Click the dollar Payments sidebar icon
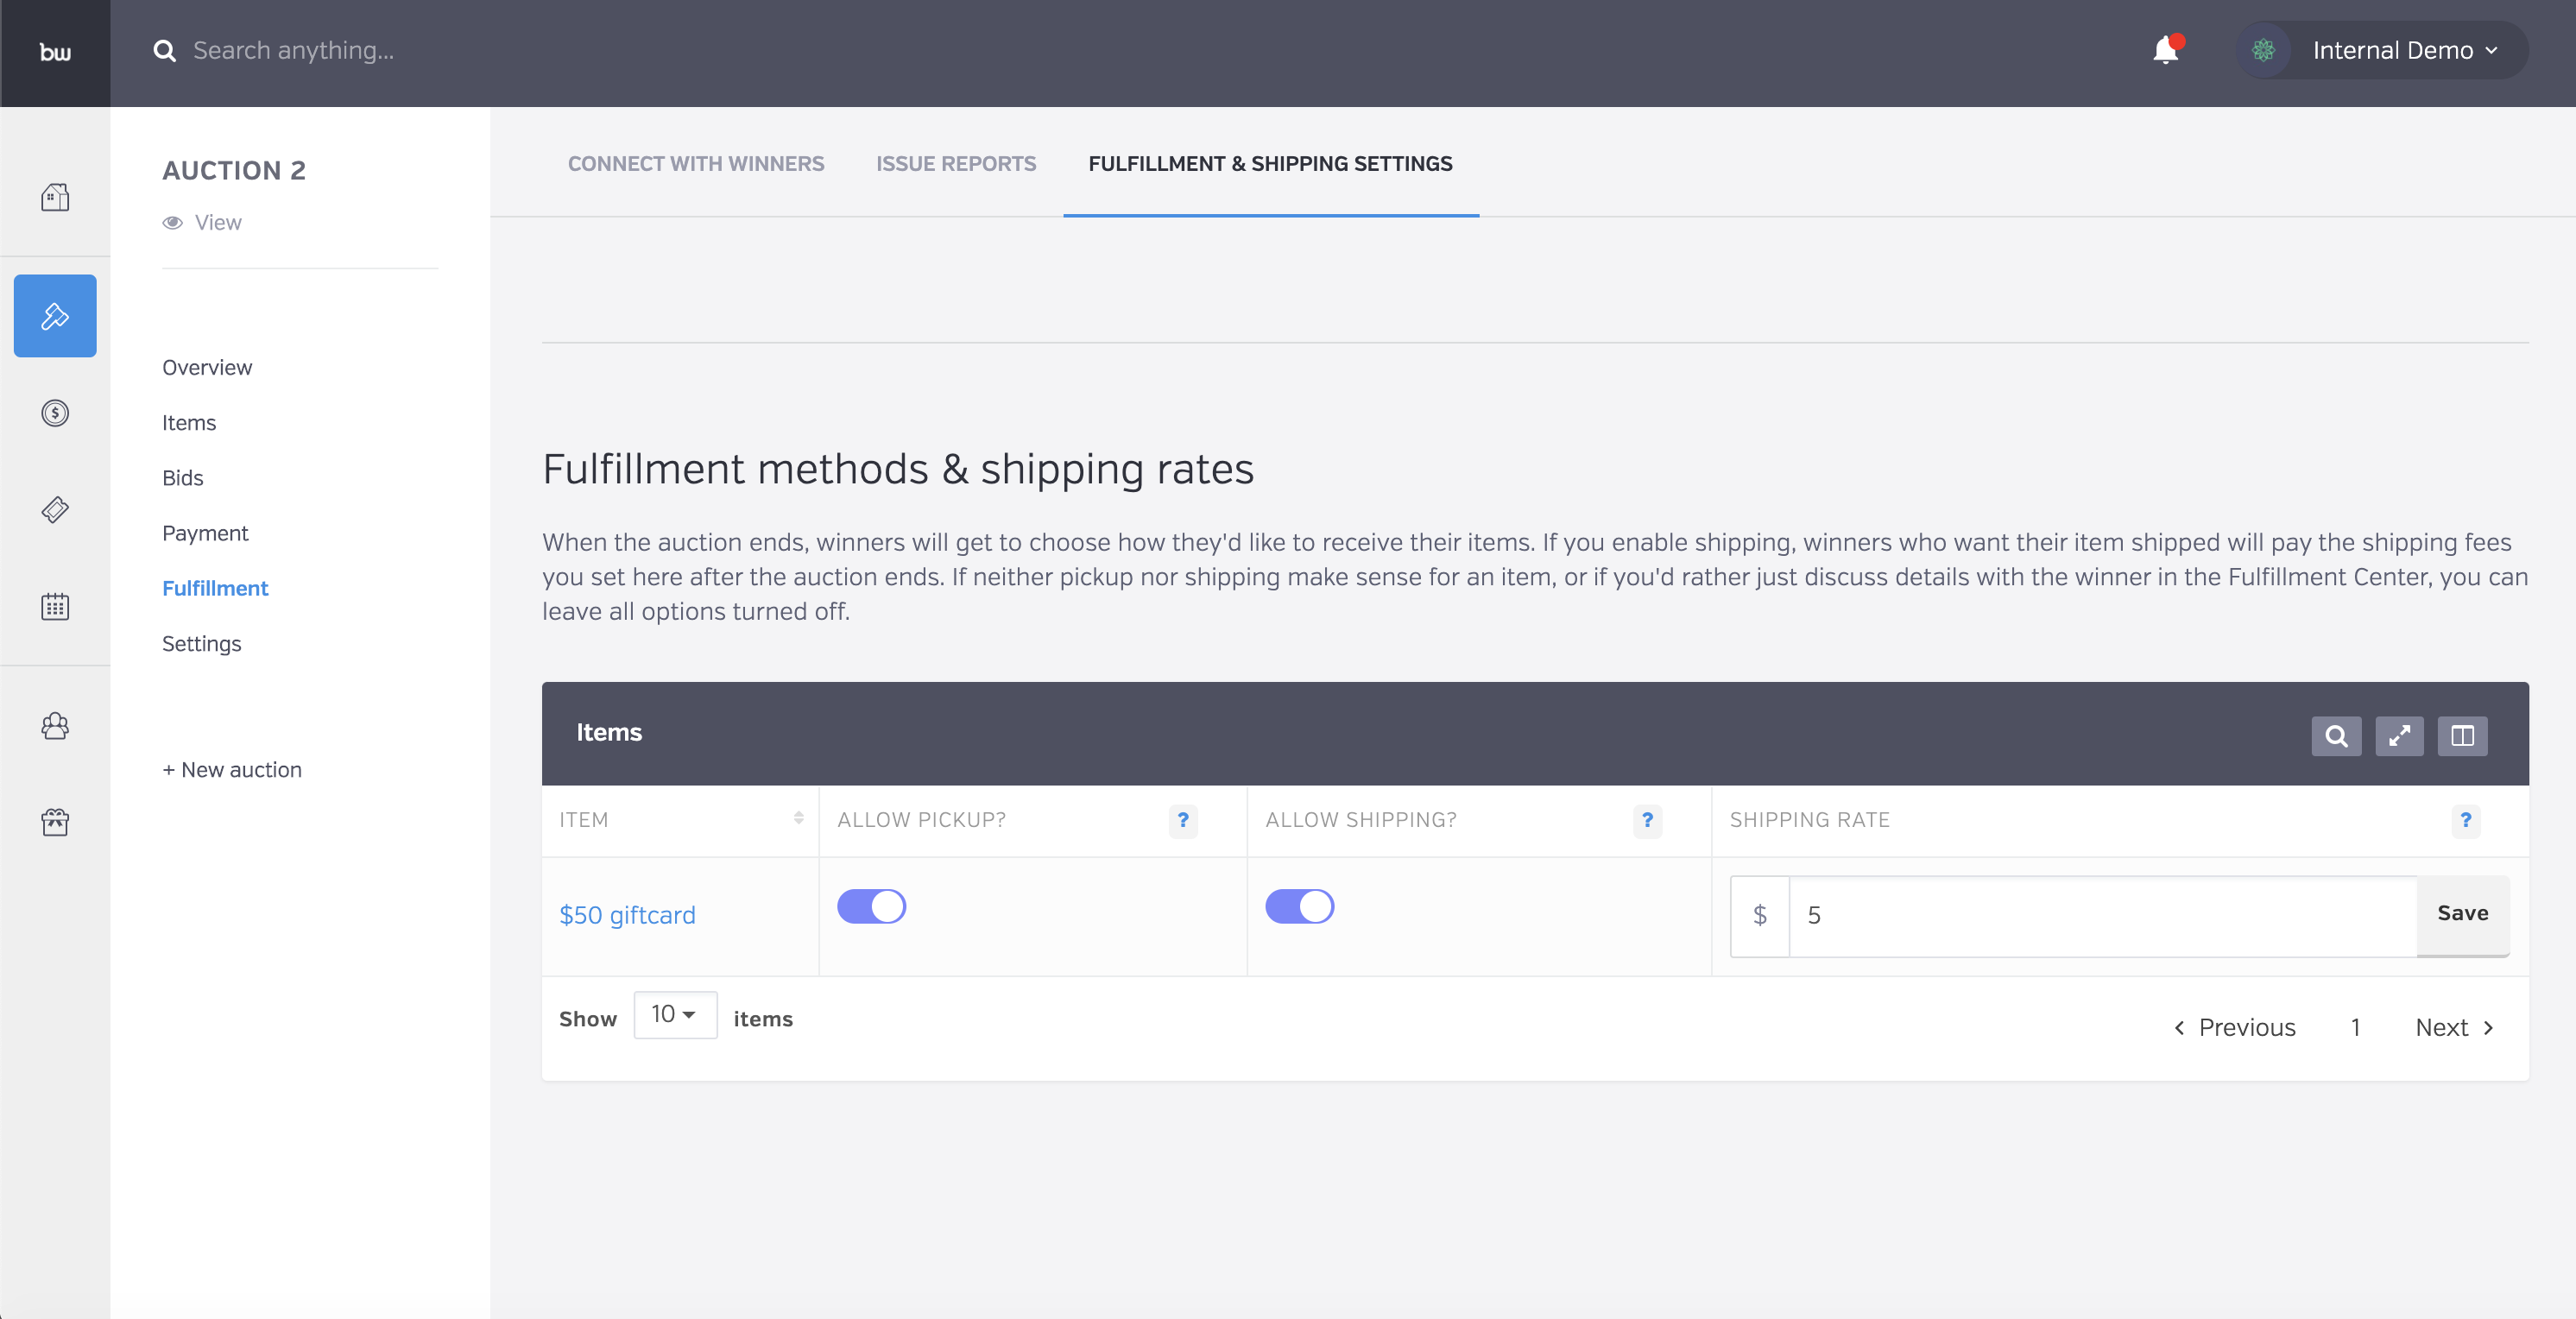The height and width of the screenshot is (1319, 2576). point(55,413)
